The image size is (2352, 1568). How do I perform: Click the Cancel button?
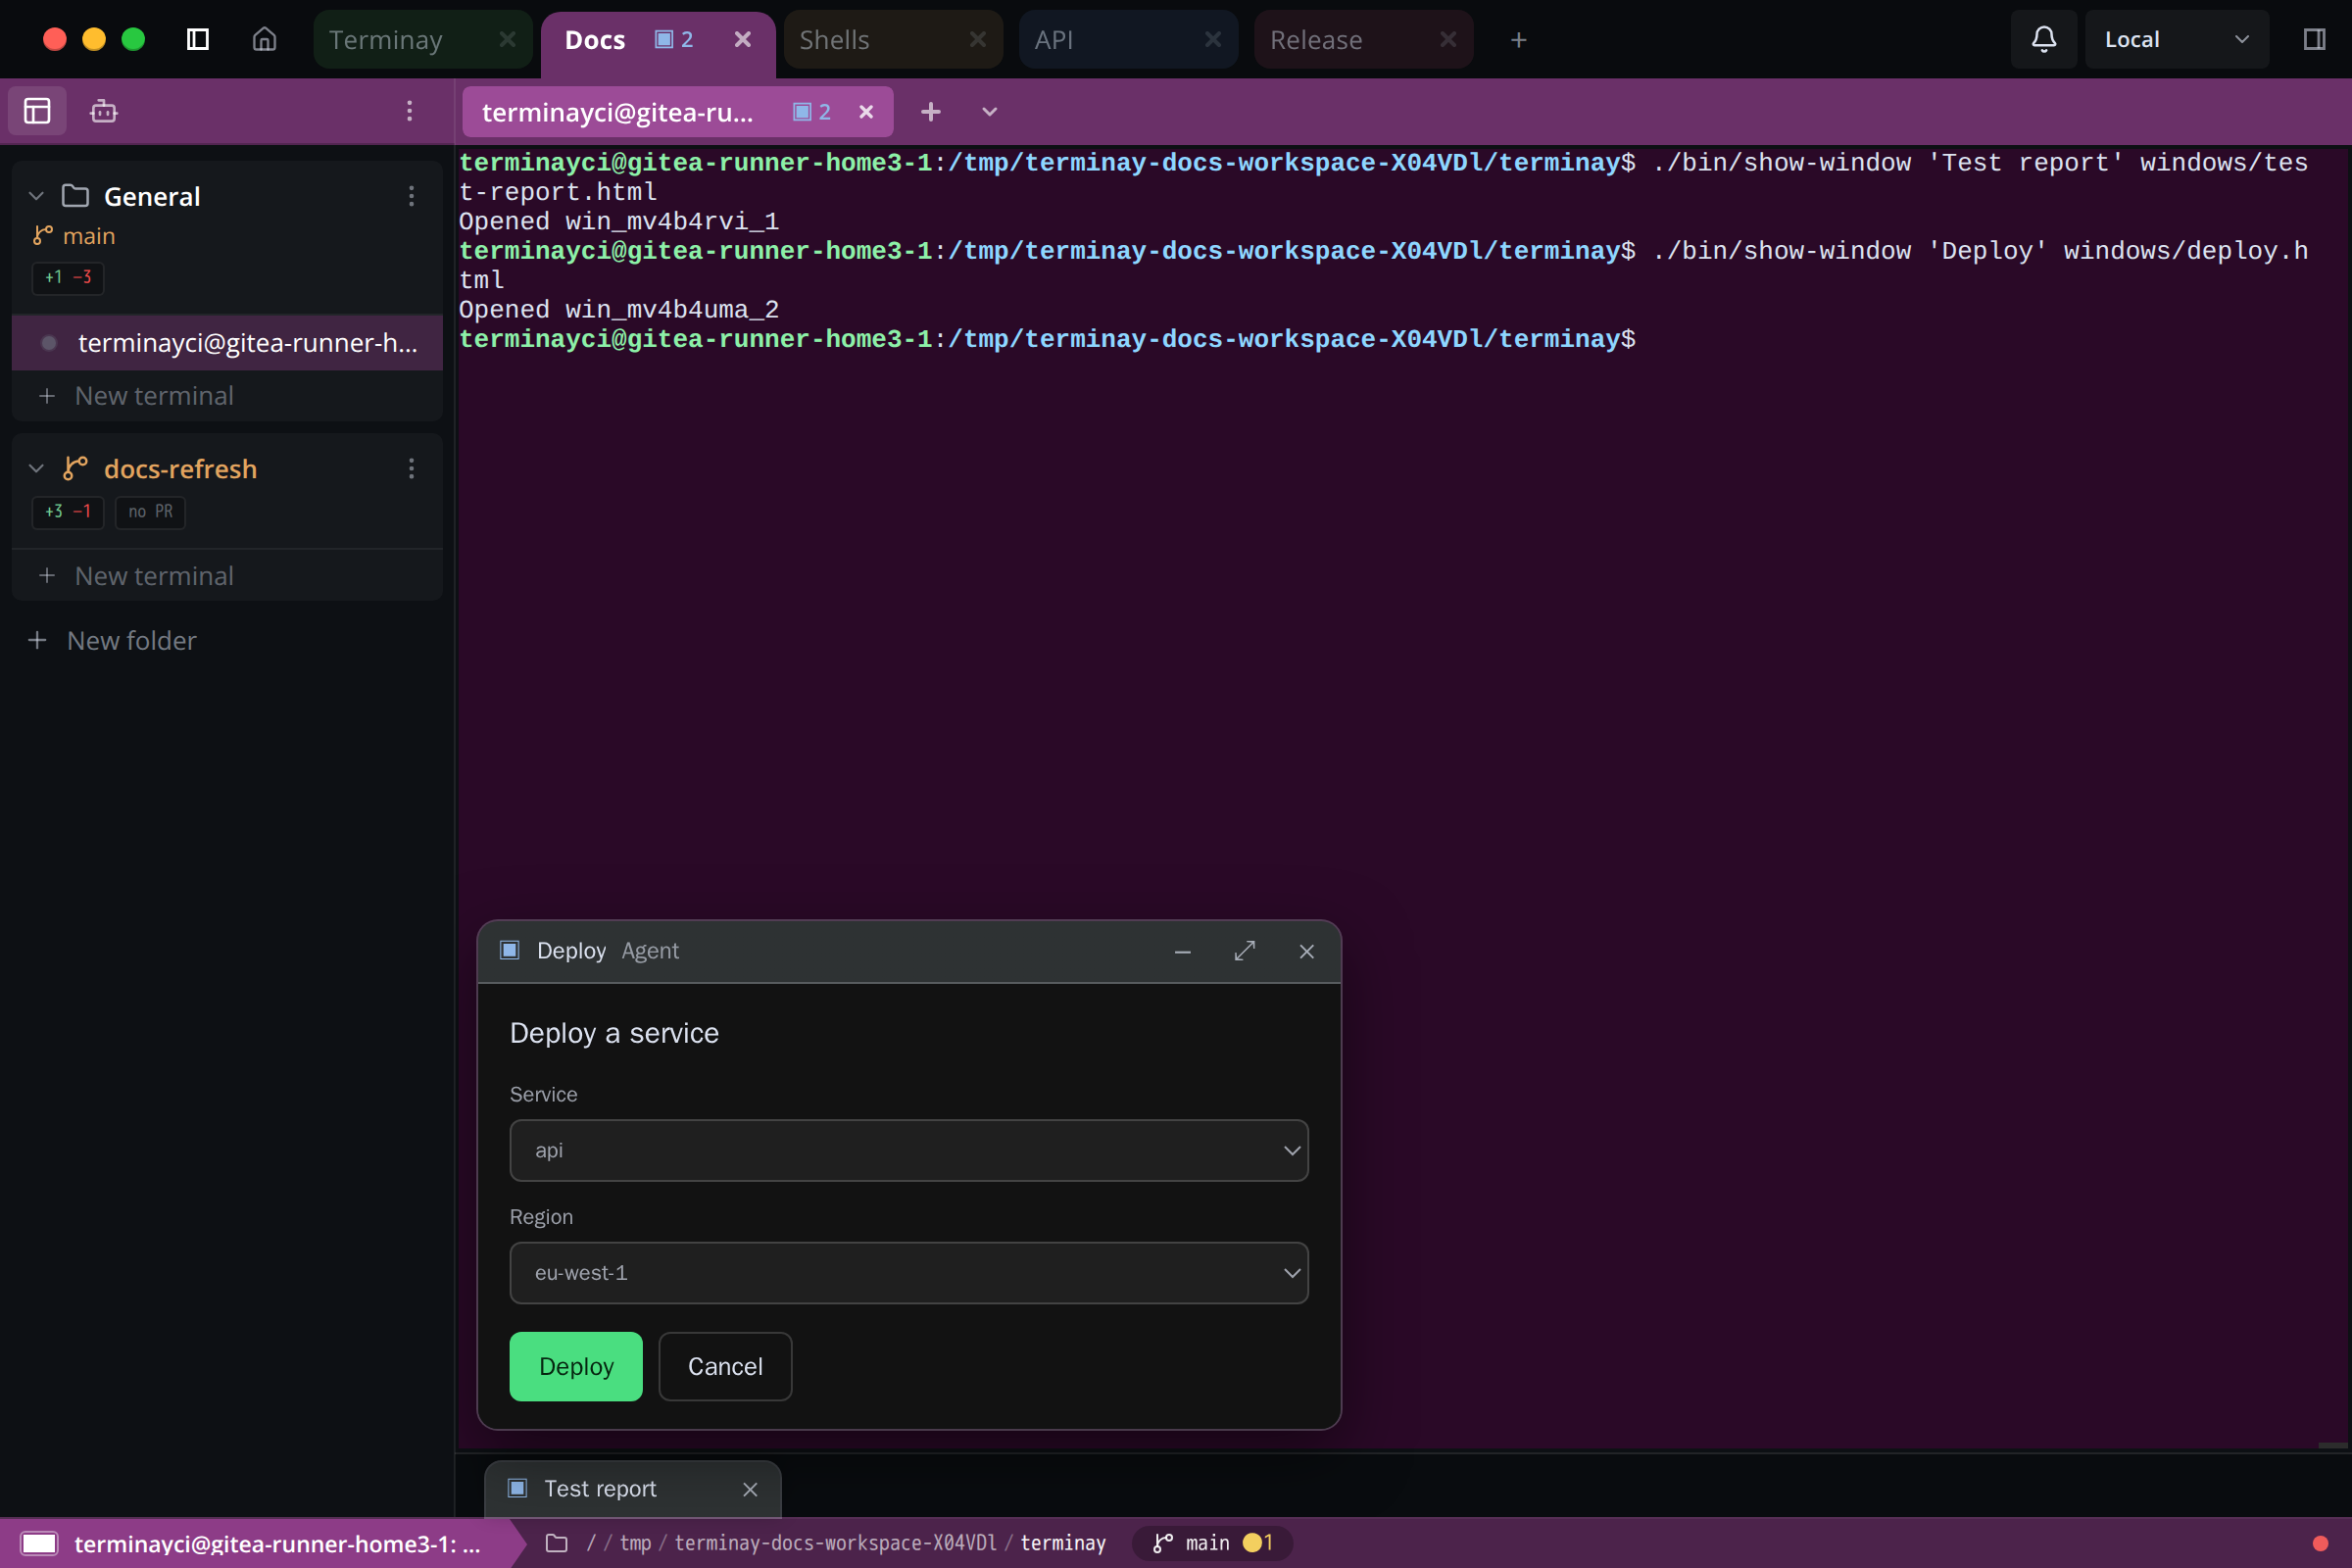(725, 1366)
